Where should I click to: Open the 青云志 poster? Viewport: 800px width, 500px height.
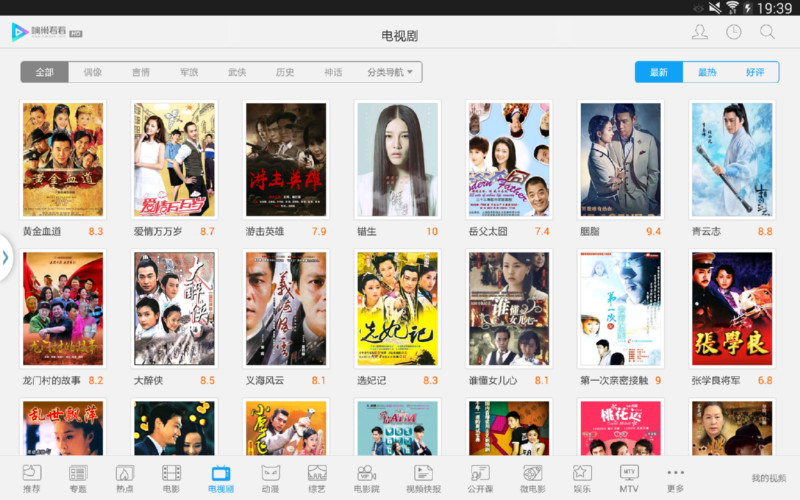pyautogui.click(x=732, y=160)
